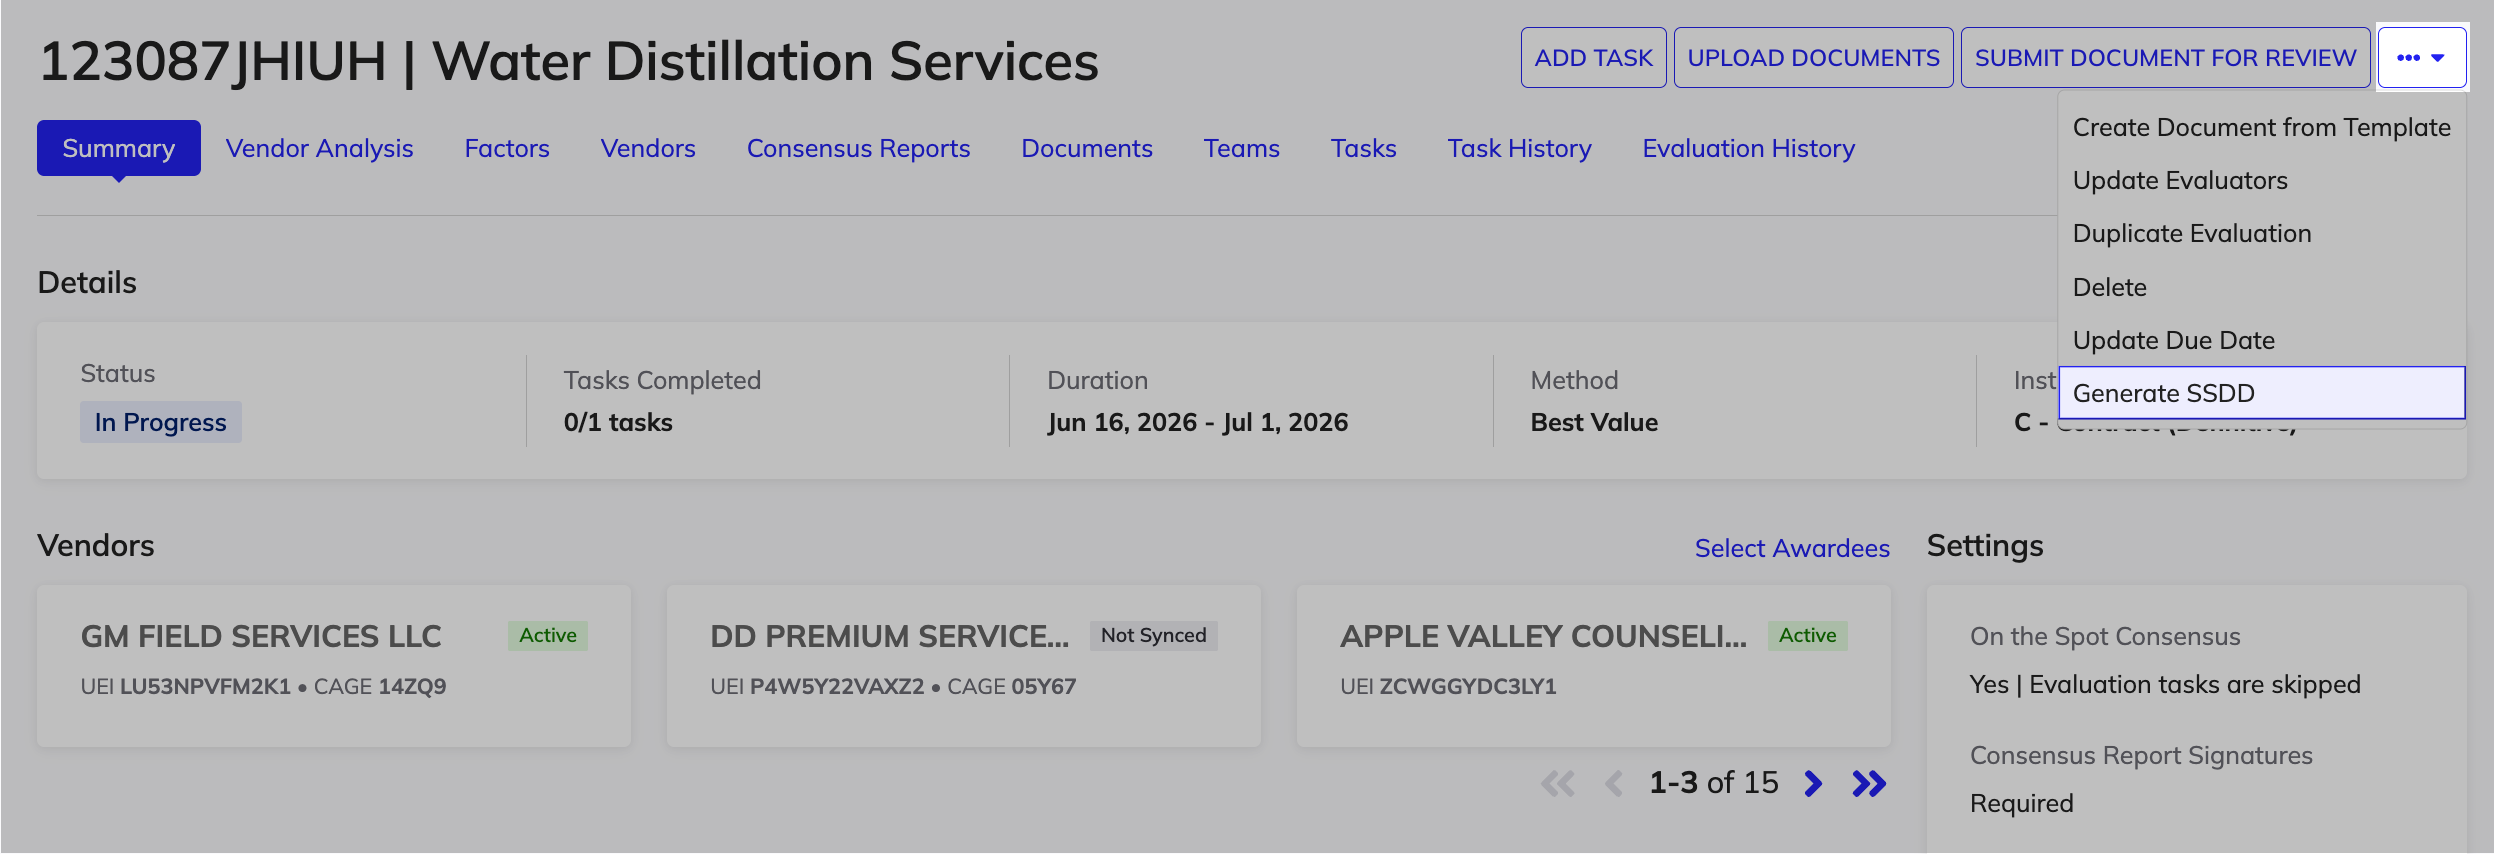
Task: Click the 0/1 tasks value
Action: pyautogui.click(x=618, y=422)
